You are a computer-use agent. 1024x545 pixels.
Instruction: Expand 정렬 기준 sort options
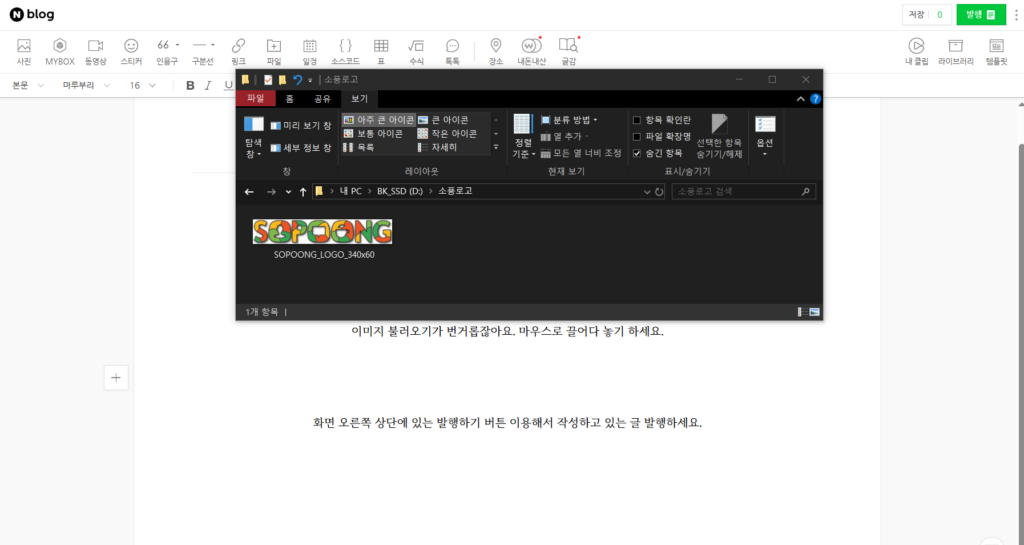[524, 137]
